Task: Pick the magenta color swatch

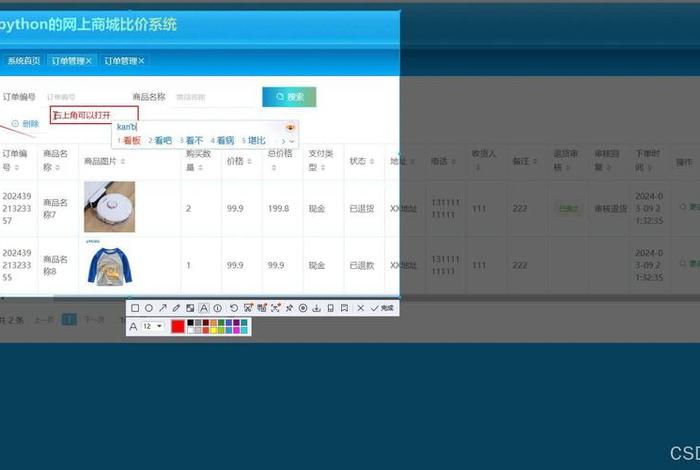Action: coord(236,330)
